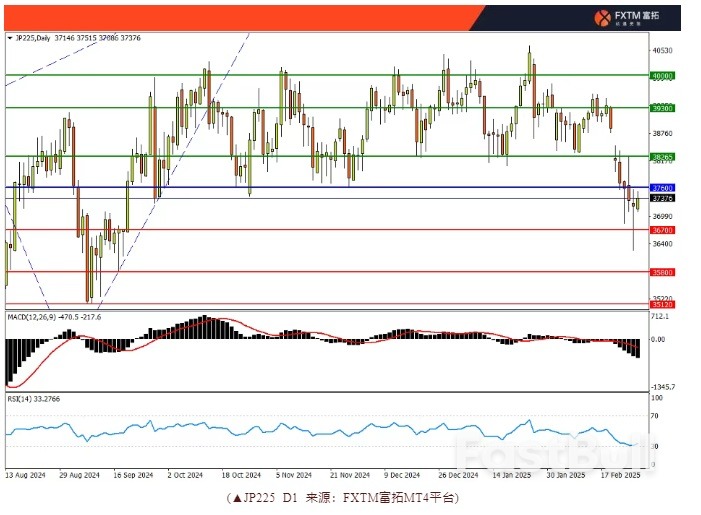Click the red 35800 support level tag
This screenshot has height=515, width=701.
click(661, 272)
